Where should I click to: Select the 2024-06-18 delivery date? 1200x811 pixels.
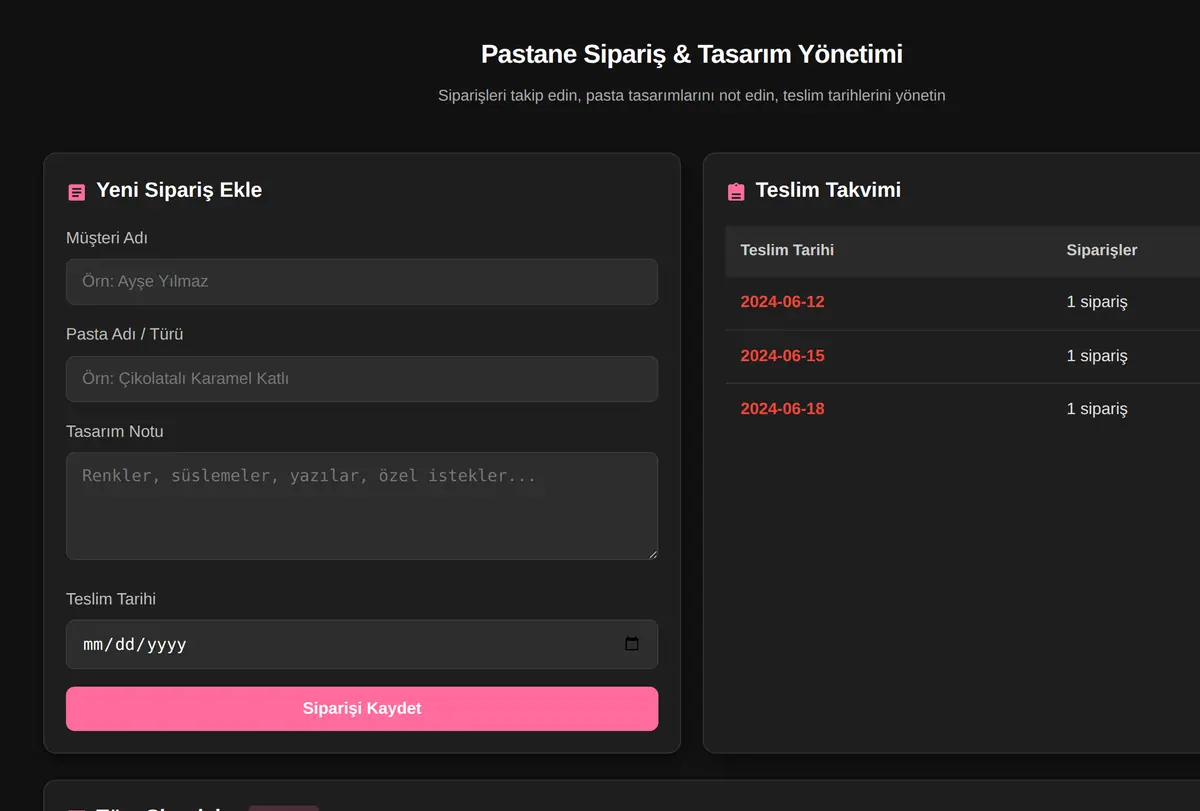tap(783, 409)
